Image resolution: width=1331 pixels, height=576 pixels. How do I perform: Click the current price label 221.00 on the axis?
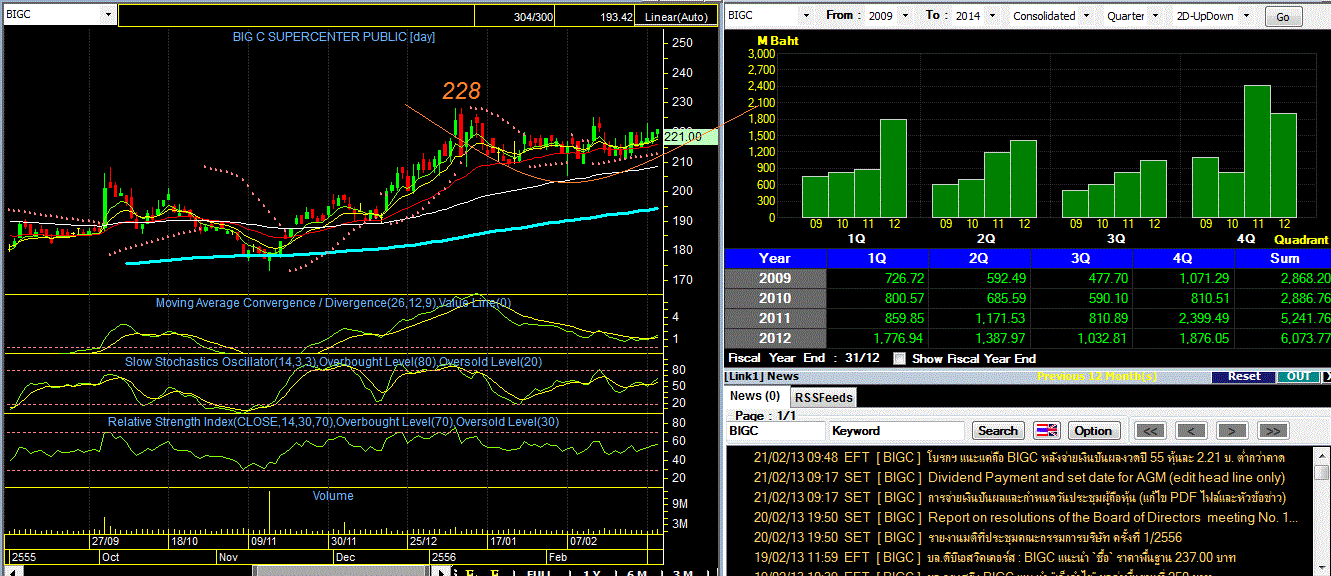pos(691,137)
